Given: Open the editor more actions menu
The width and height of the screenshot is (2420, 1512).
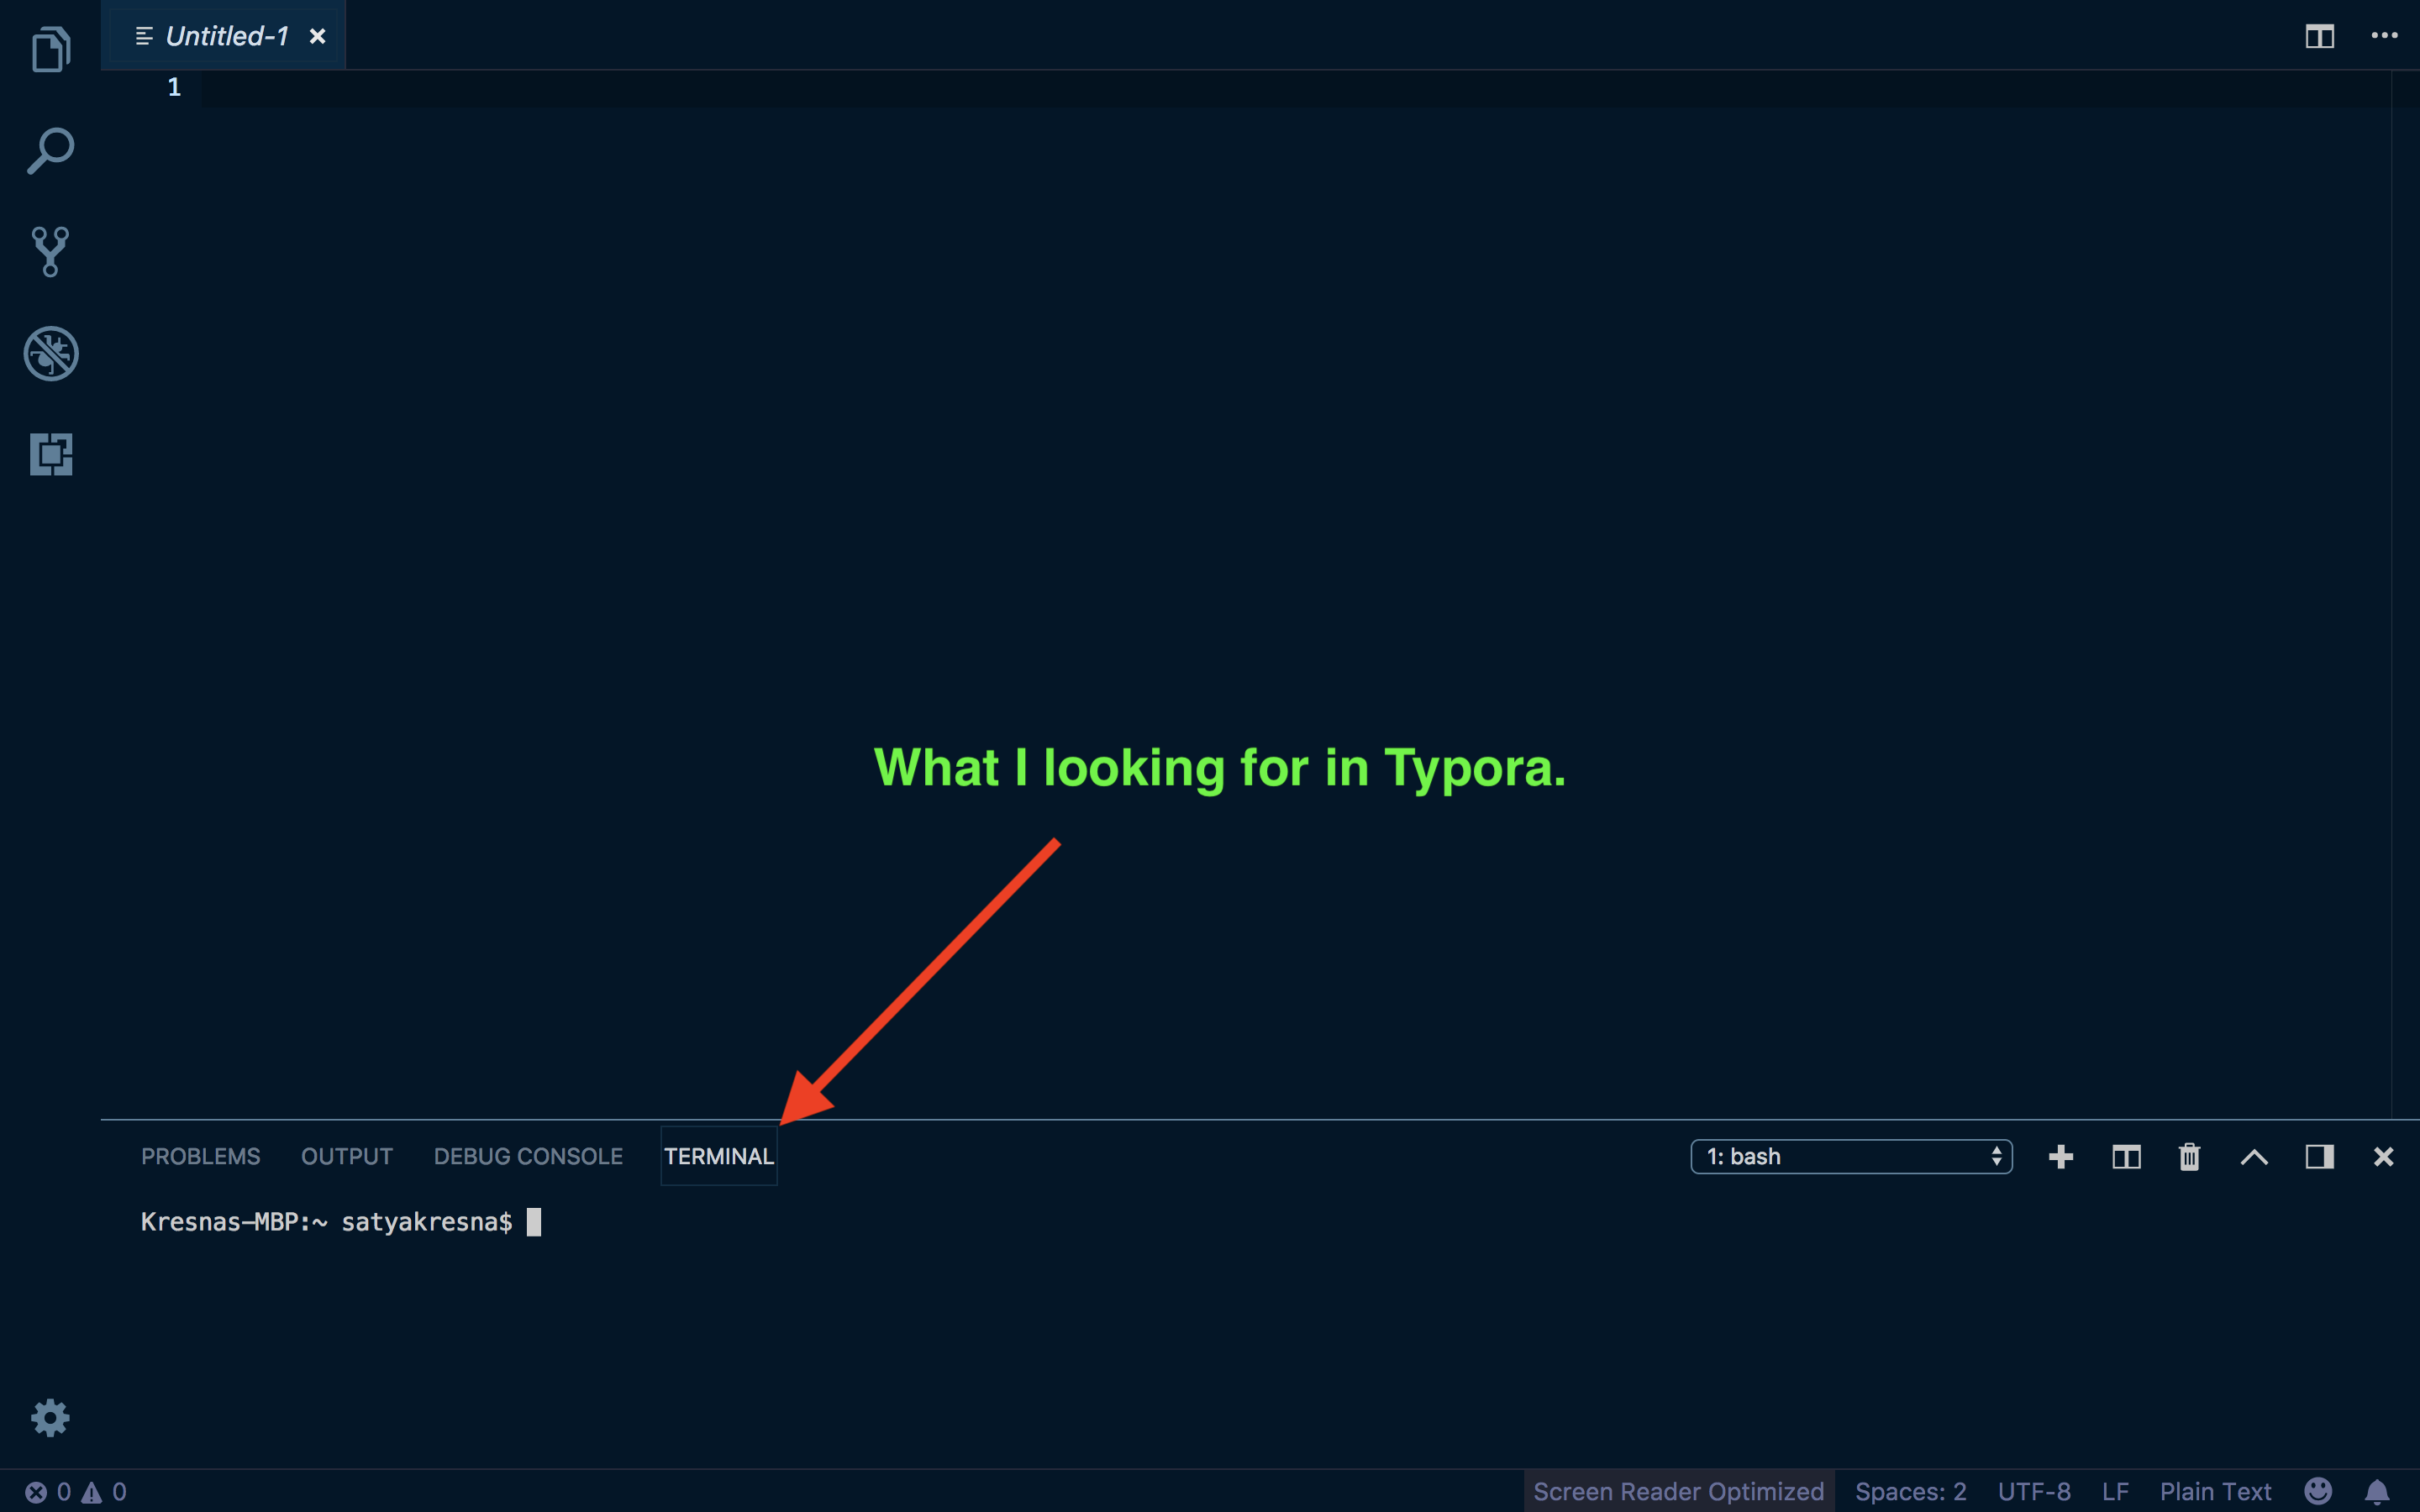Looking at the screenshot, I should [2385, 36].
